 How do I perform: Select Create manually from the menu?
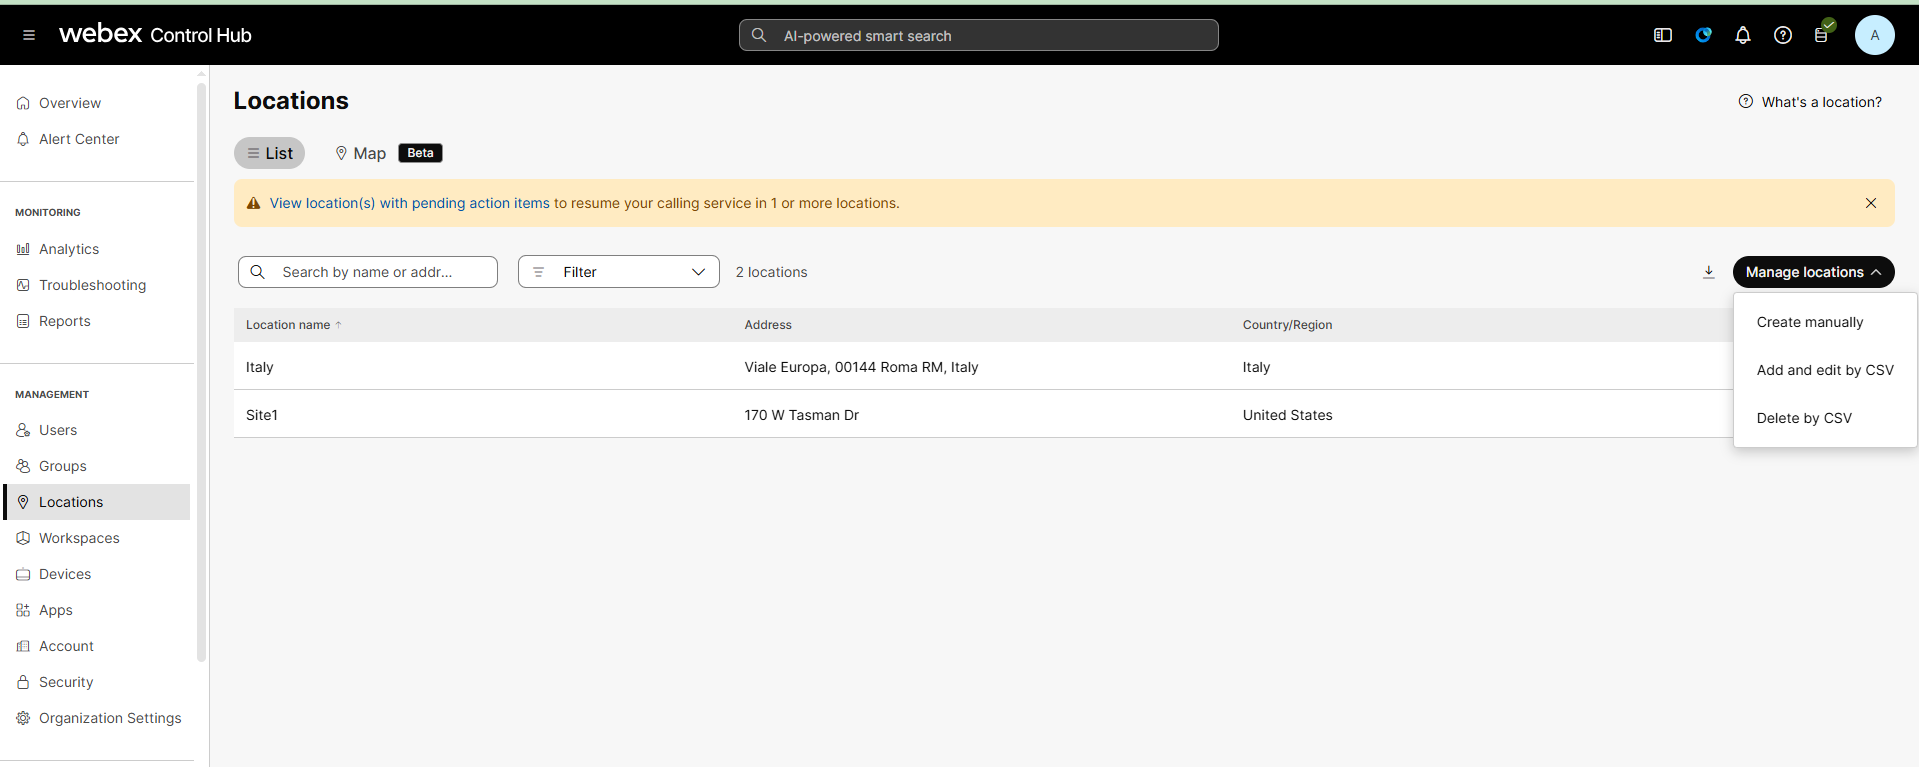click(x=1809, y=322)
